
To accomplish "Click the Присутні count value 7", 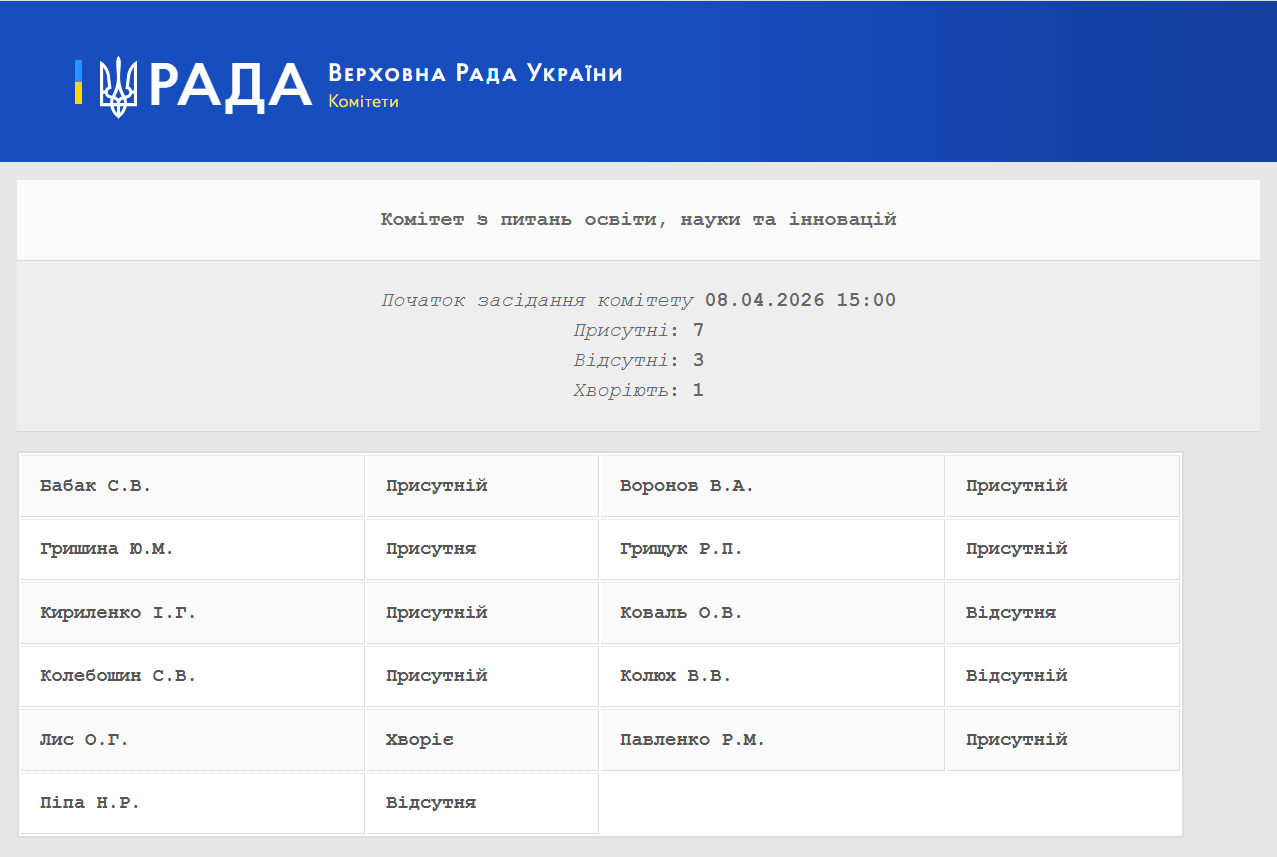I will [698, 330].
